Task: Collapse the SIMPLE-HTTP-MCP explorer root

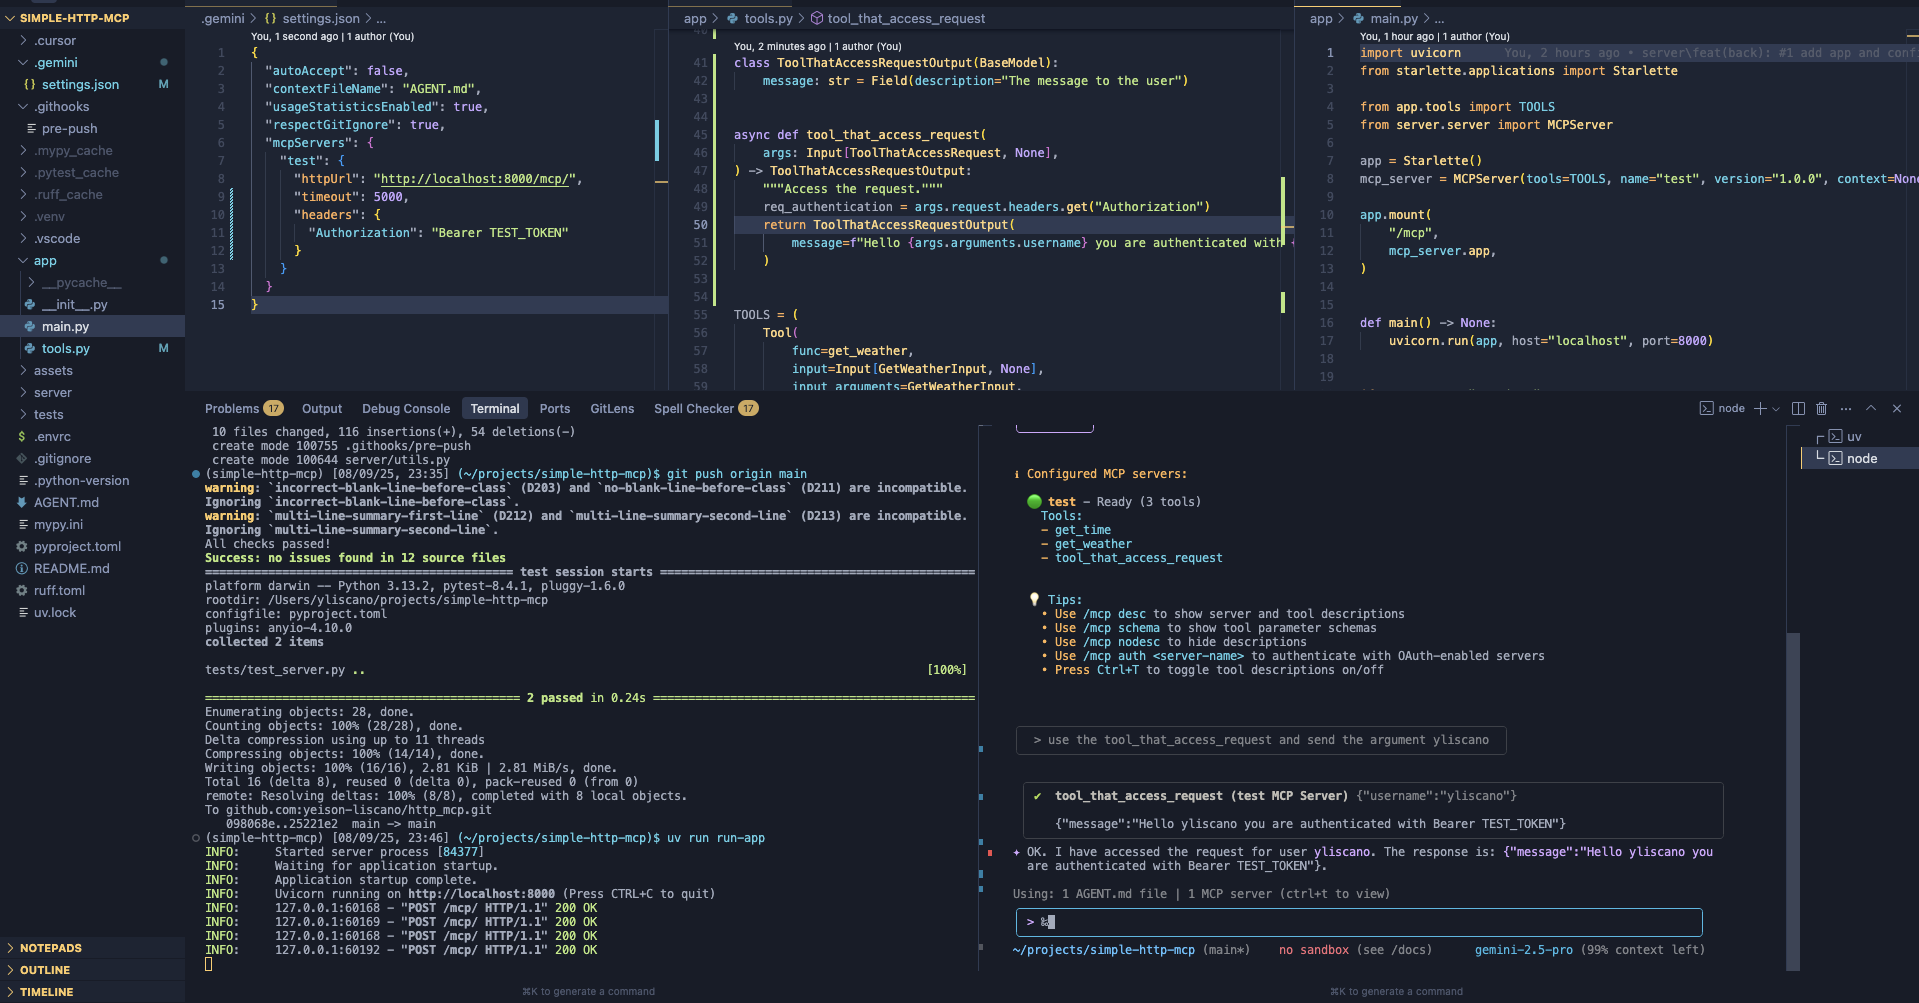Action: [x=75, y=18]
